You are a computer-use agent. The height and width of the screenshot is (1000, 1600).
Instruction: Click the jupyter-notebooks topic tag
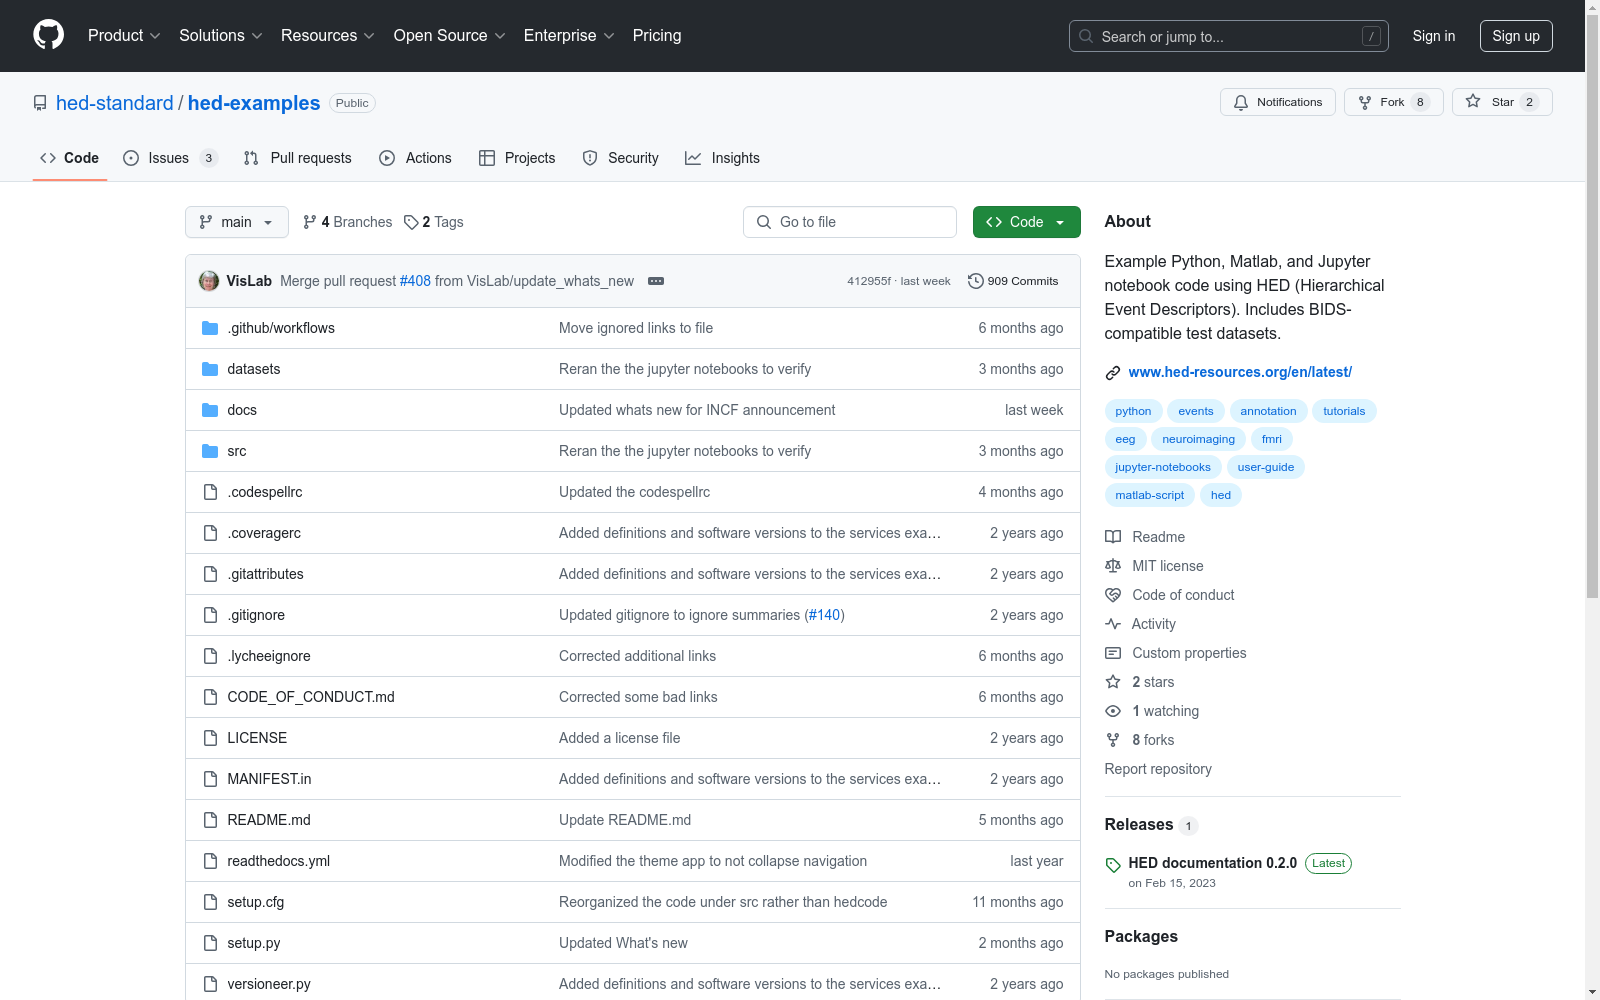tap(1163, 467)
